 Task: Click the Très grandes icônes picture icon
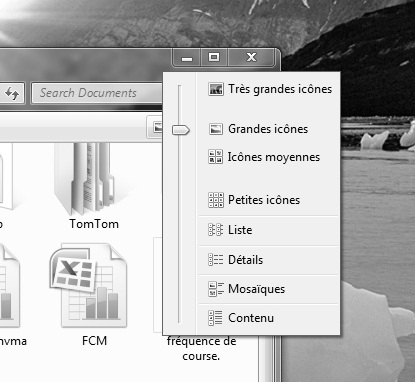coord(216,89)
